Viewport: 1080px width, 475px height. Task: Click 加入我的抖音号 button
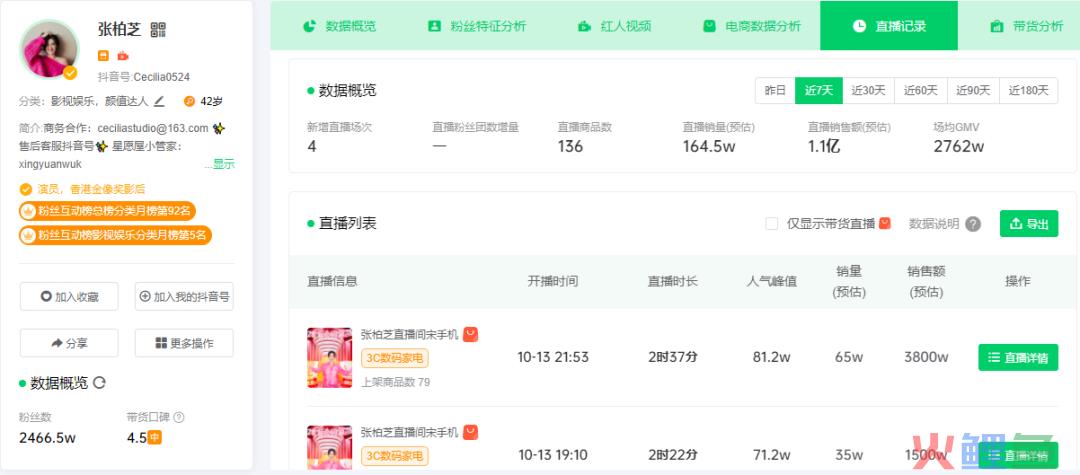[x=184, y=297]
